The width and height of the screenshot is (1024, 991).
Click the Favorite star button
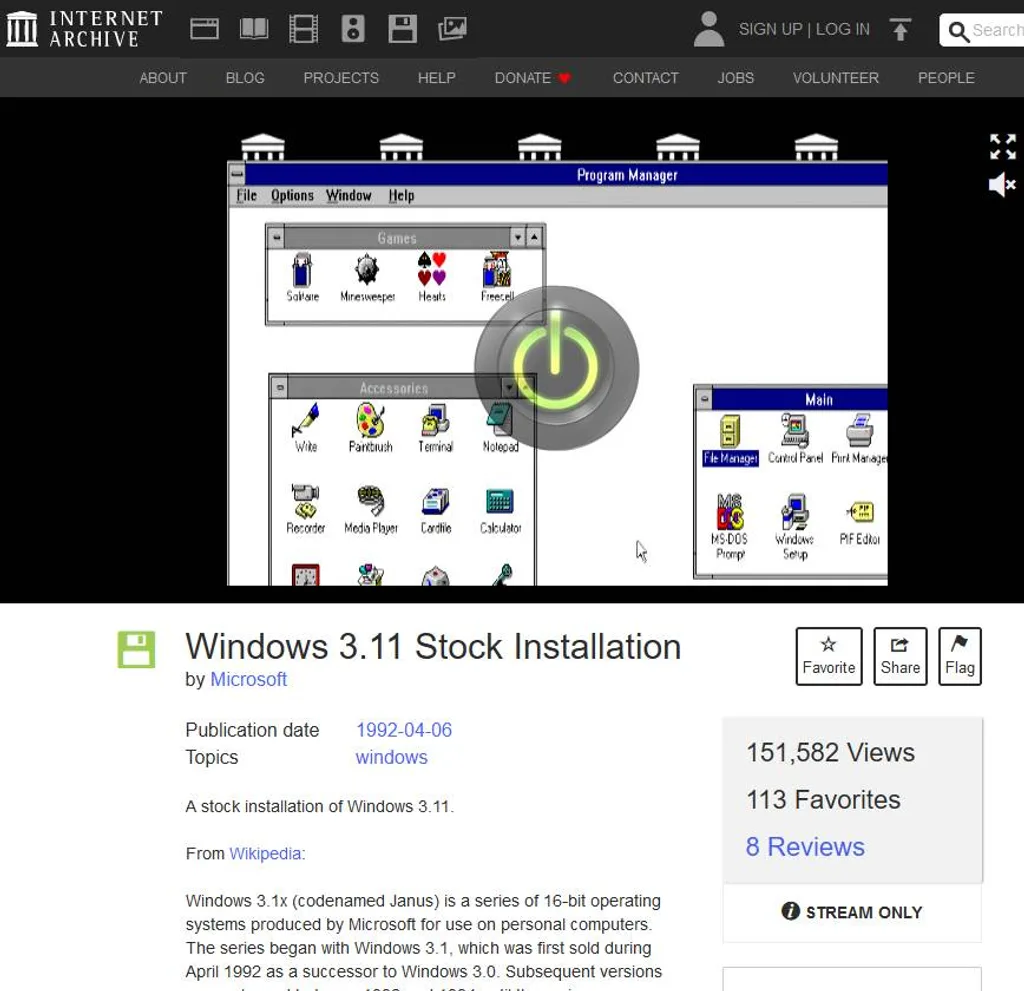click(829, 656)
